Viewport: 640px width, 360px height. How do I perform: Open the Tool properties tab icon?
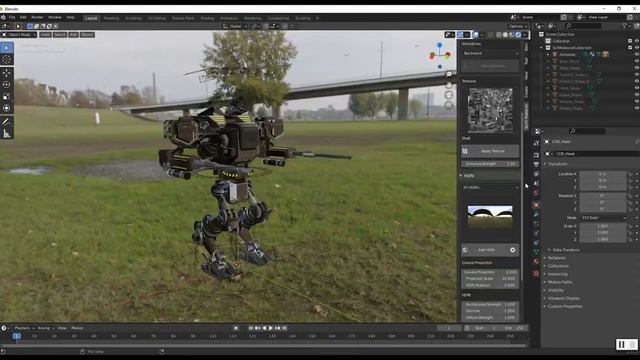536,143
